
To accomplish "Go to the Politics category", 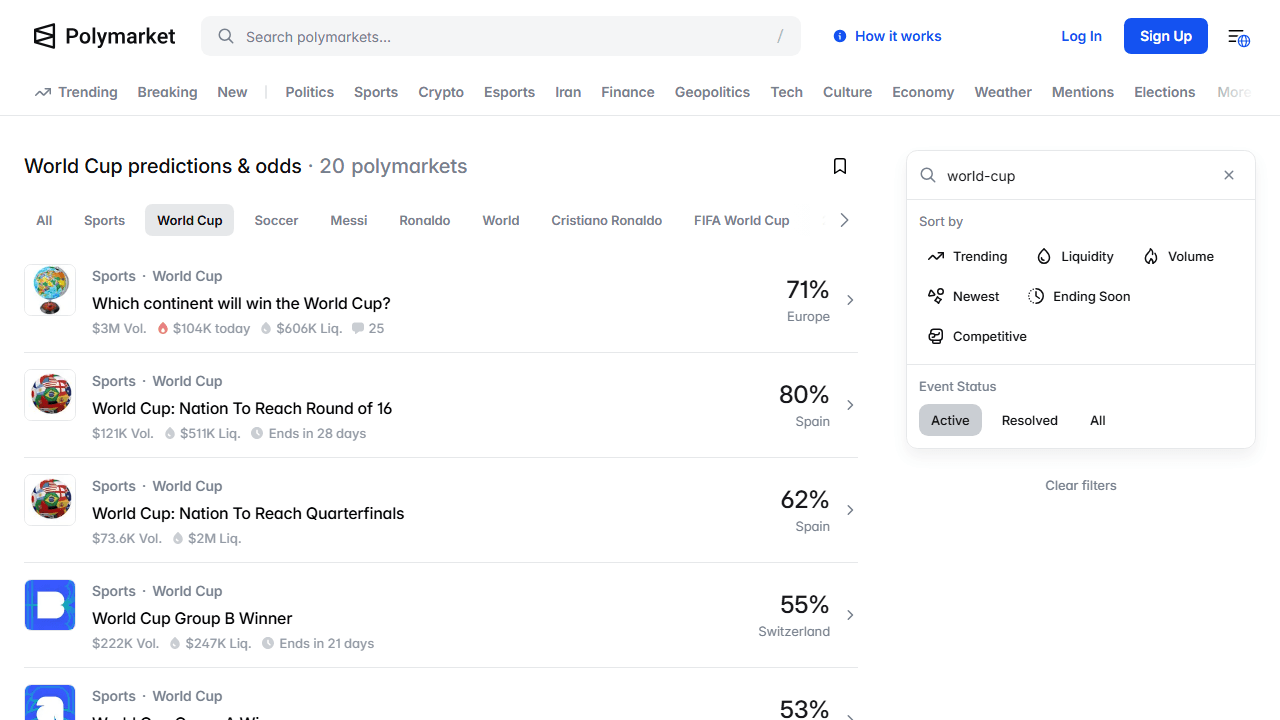I will coord(310,92).
